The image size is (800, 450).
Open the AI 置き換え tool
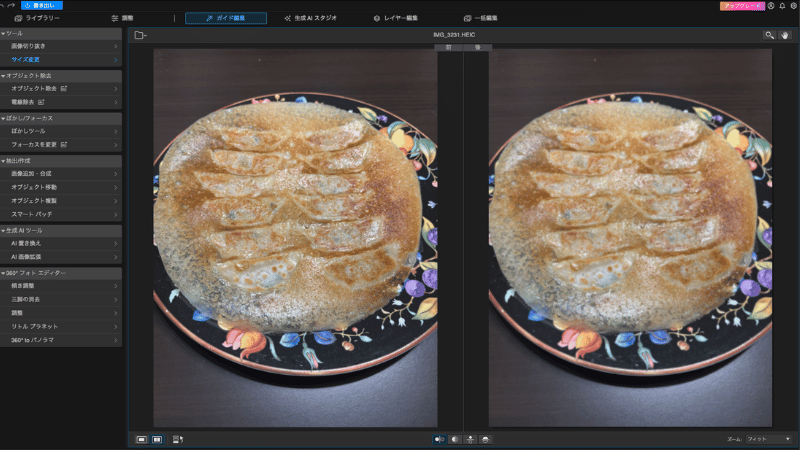point(61,244)
